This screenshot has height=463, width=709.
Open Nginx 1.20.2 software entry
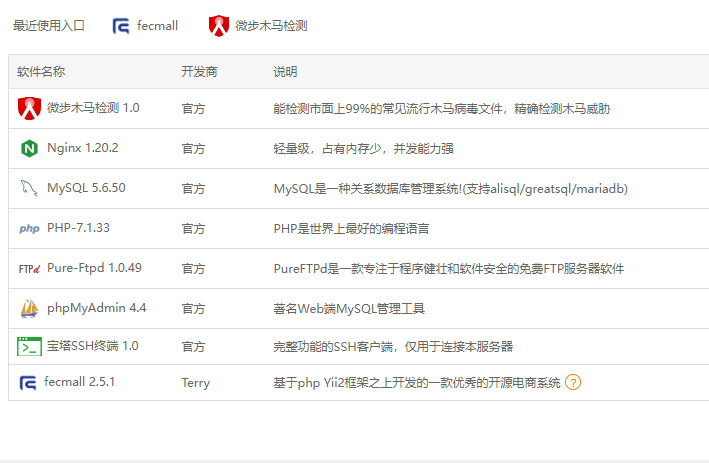(x=83, y=148)
